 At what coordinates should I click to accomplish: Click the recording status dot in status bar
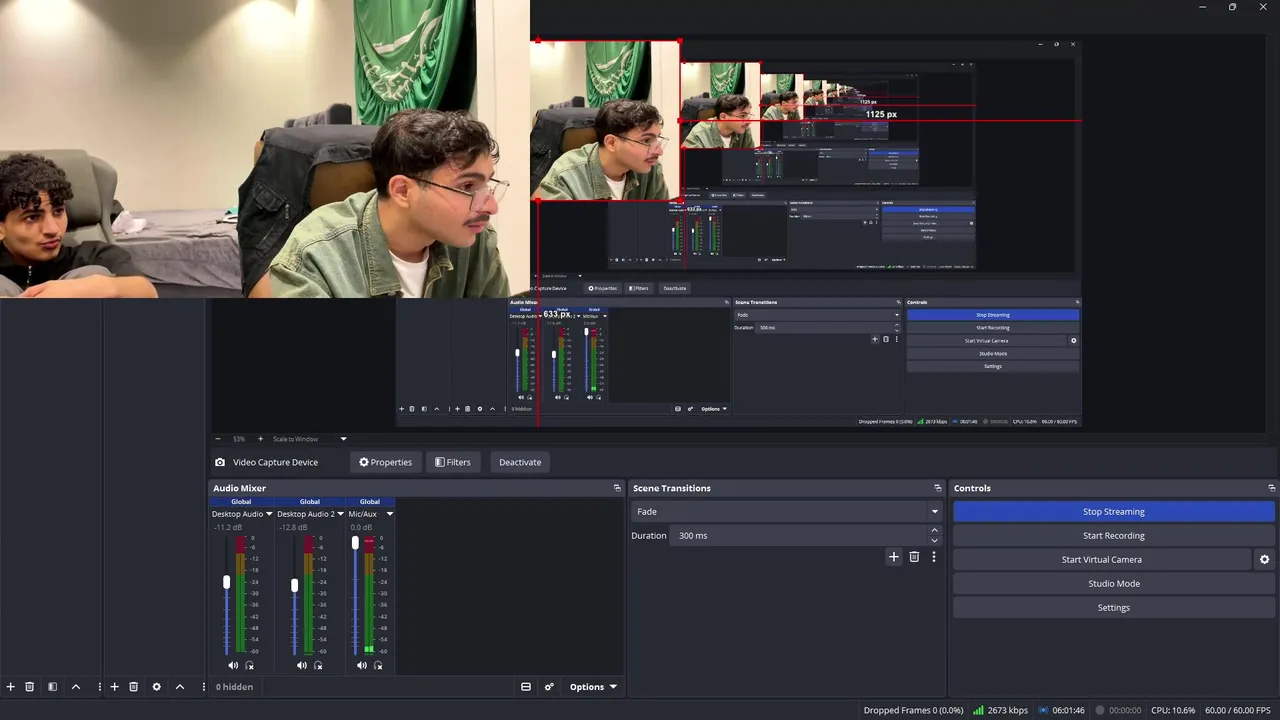tap(1100, 710)
